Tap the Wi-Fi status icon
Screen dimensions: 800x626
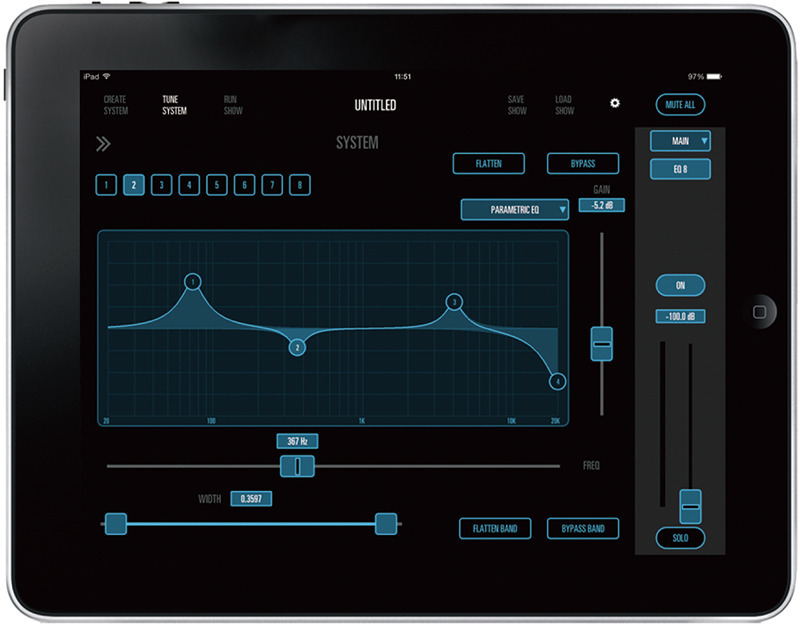point(106,77)
